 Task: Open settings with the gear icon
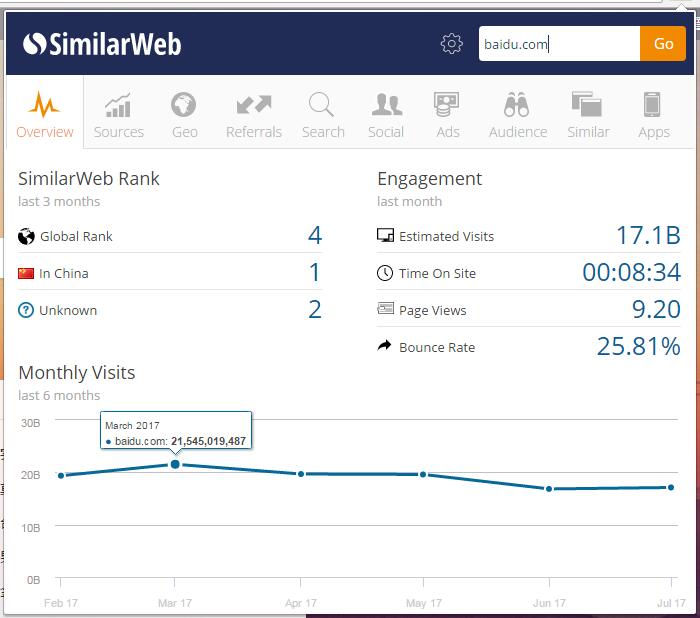coord(452,44)
